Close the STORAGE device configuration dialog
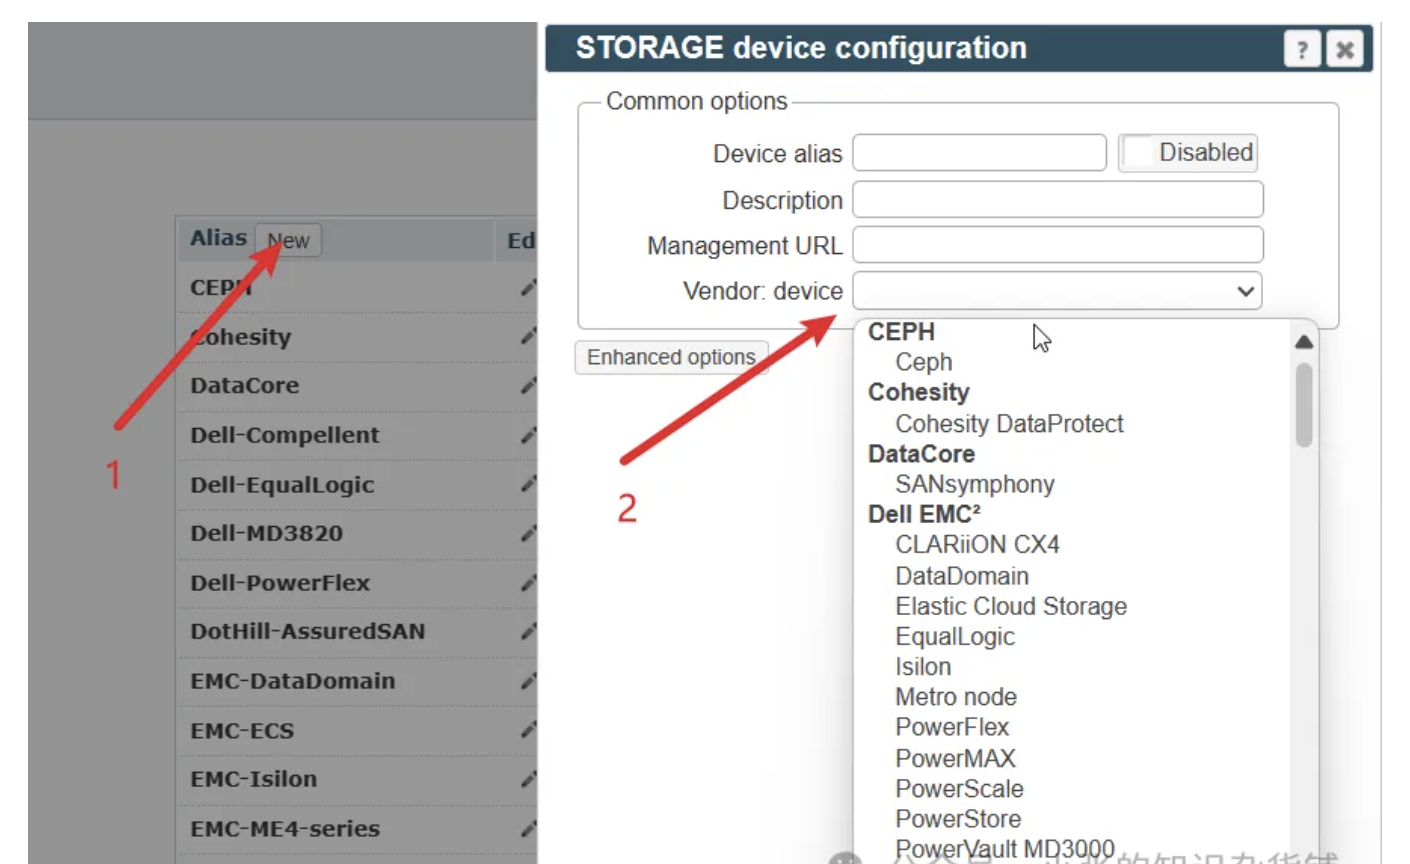Screen dimensions: 1410x864 point(1345,49)
